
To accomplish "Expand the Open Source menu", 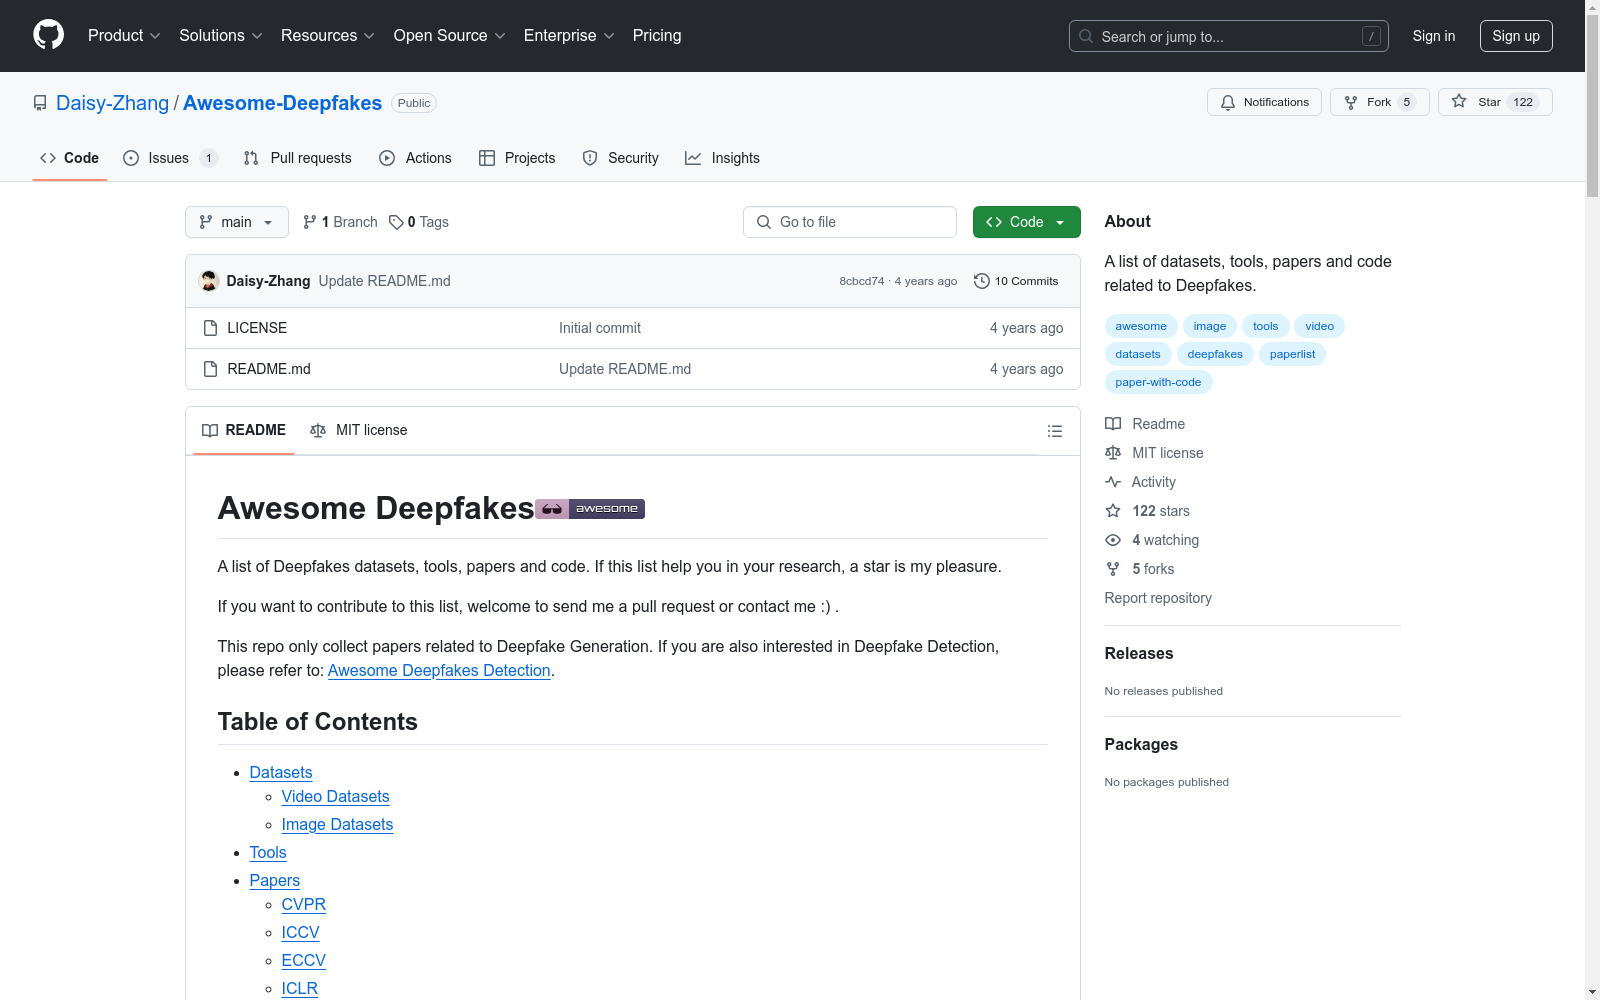I will click(x=449, y=35).
